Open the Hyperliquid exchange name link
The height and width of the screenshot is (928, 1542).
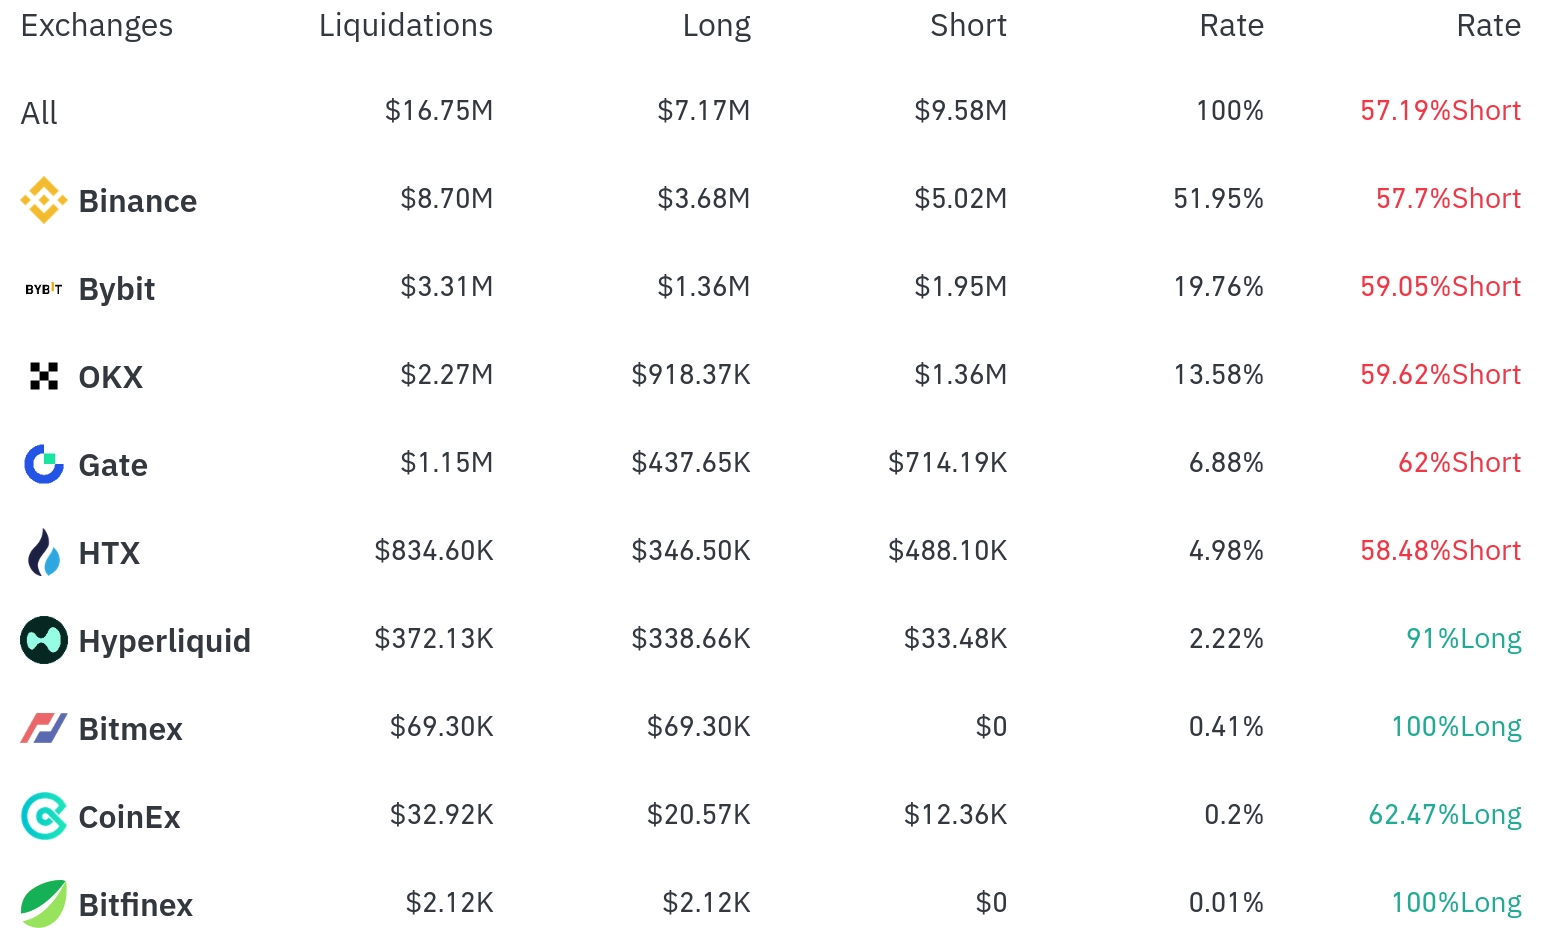tap(164, 641)
